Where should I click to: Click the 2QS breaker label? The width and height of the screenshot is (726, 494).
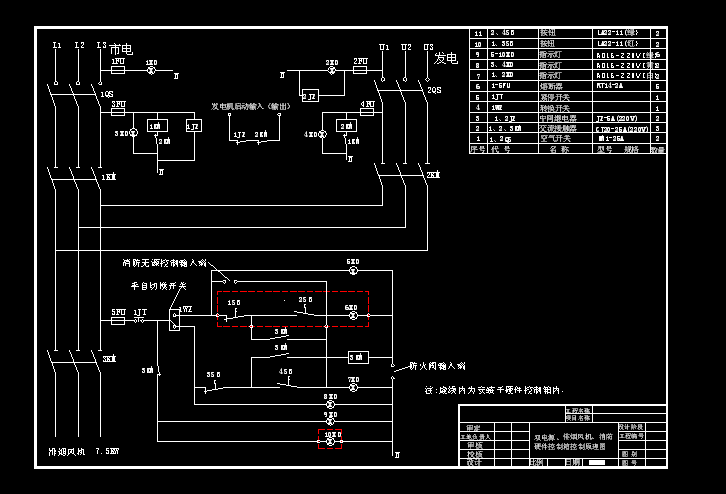tap(434, 90)
